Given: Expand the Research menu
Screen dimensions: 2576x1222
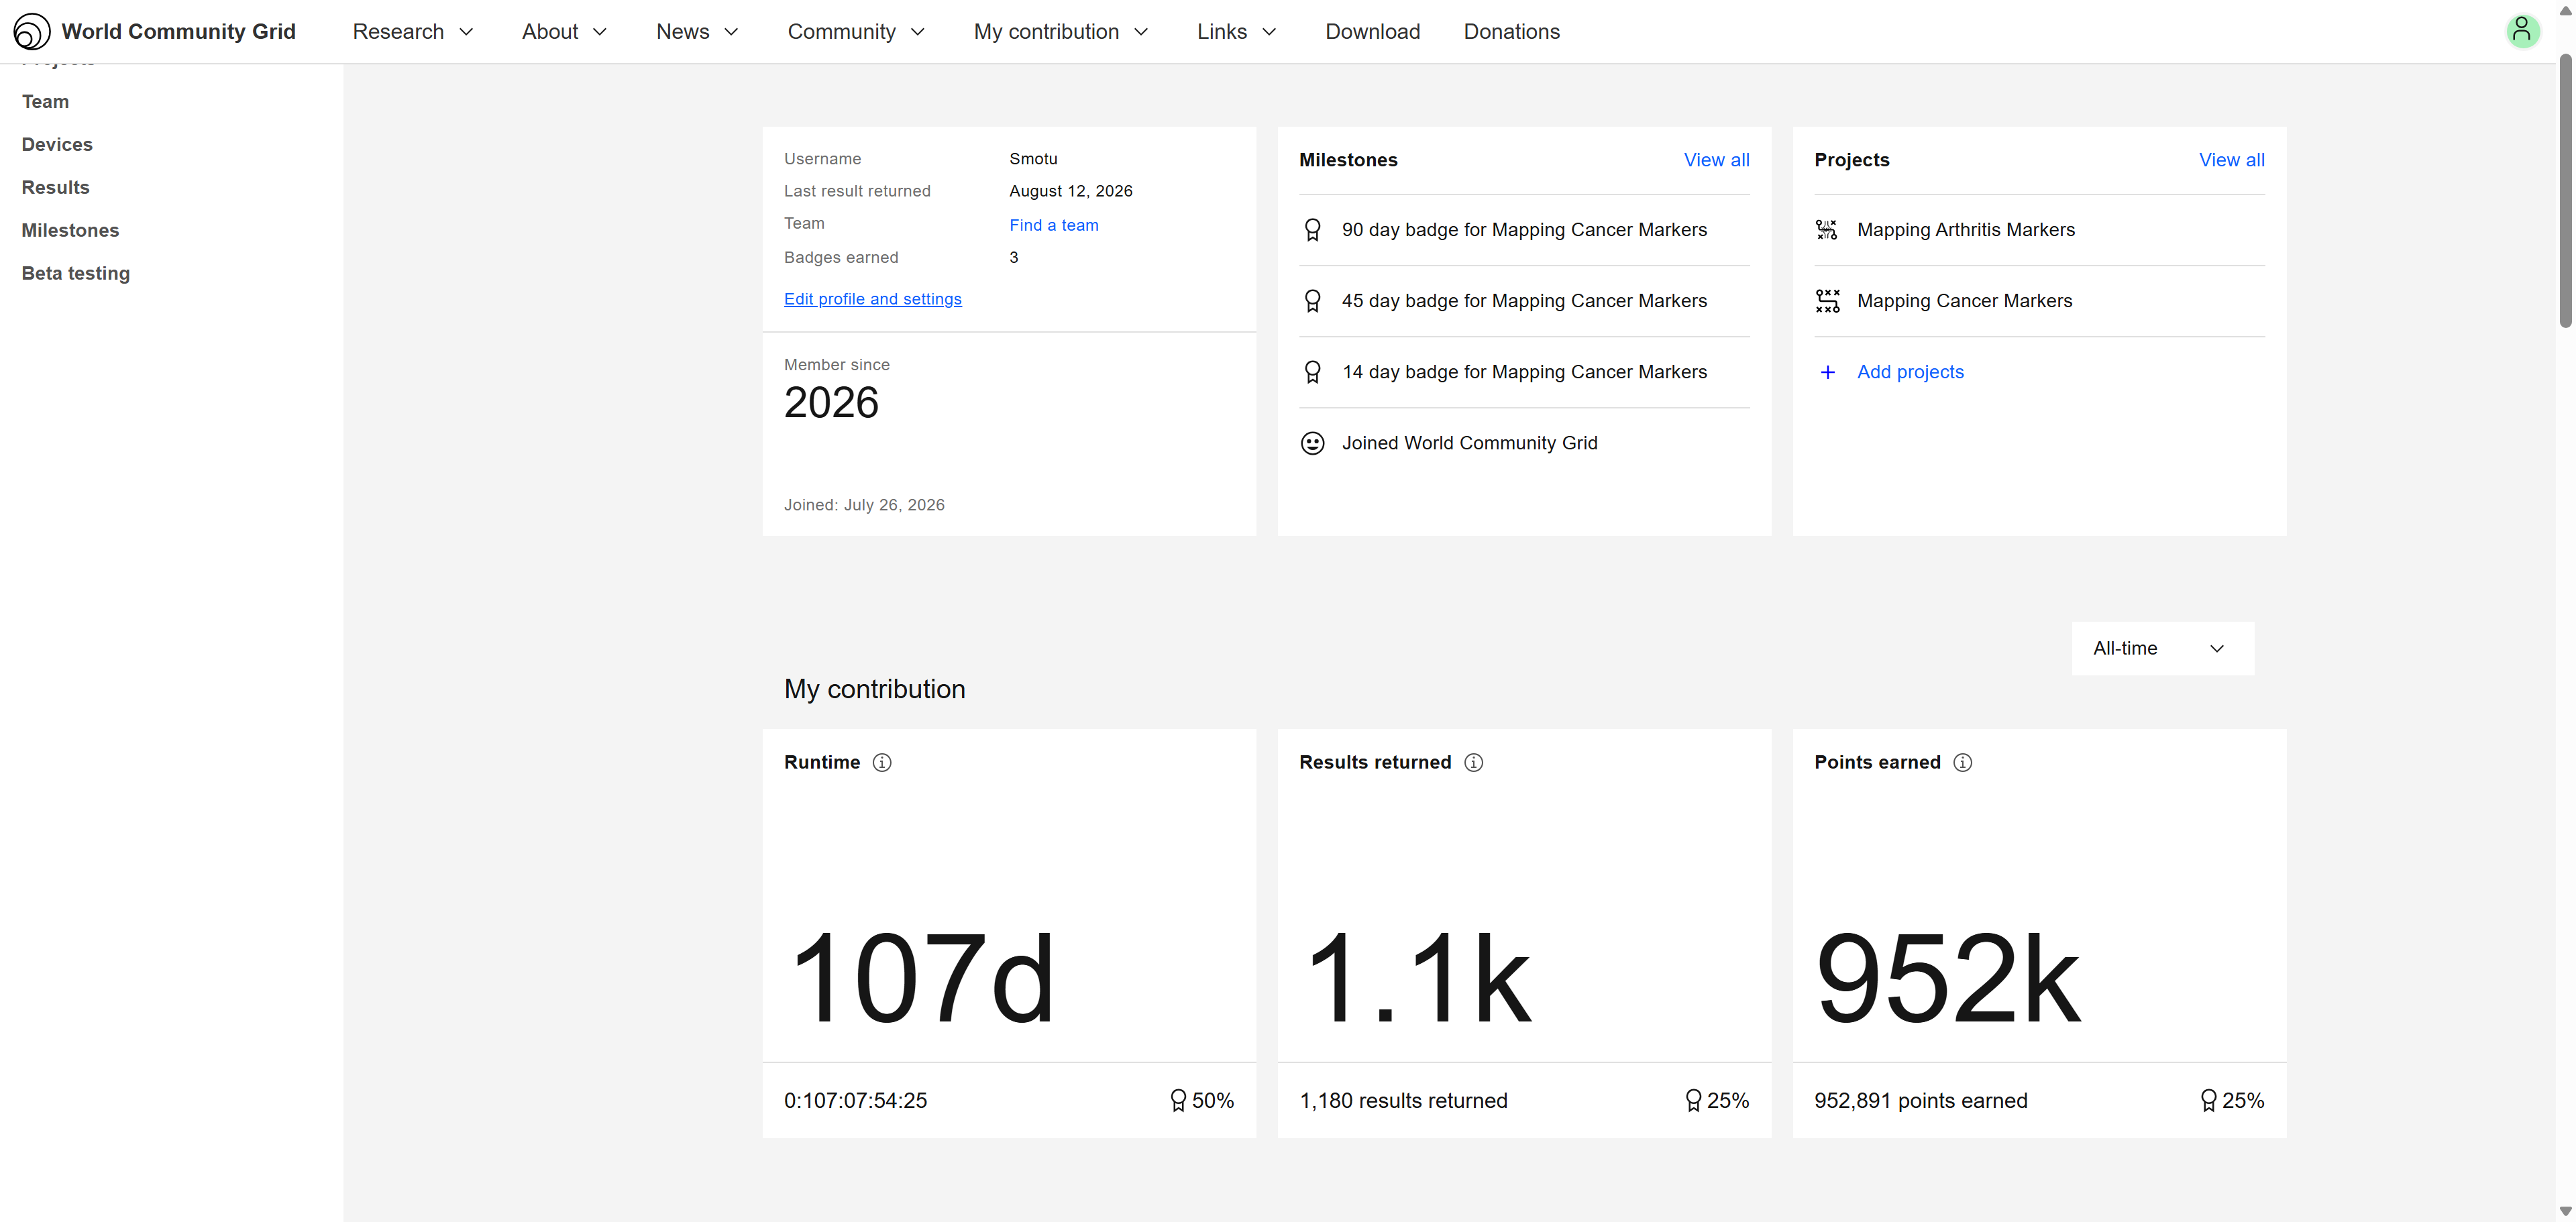Looking at the screenshot, I should click(413, 31).
